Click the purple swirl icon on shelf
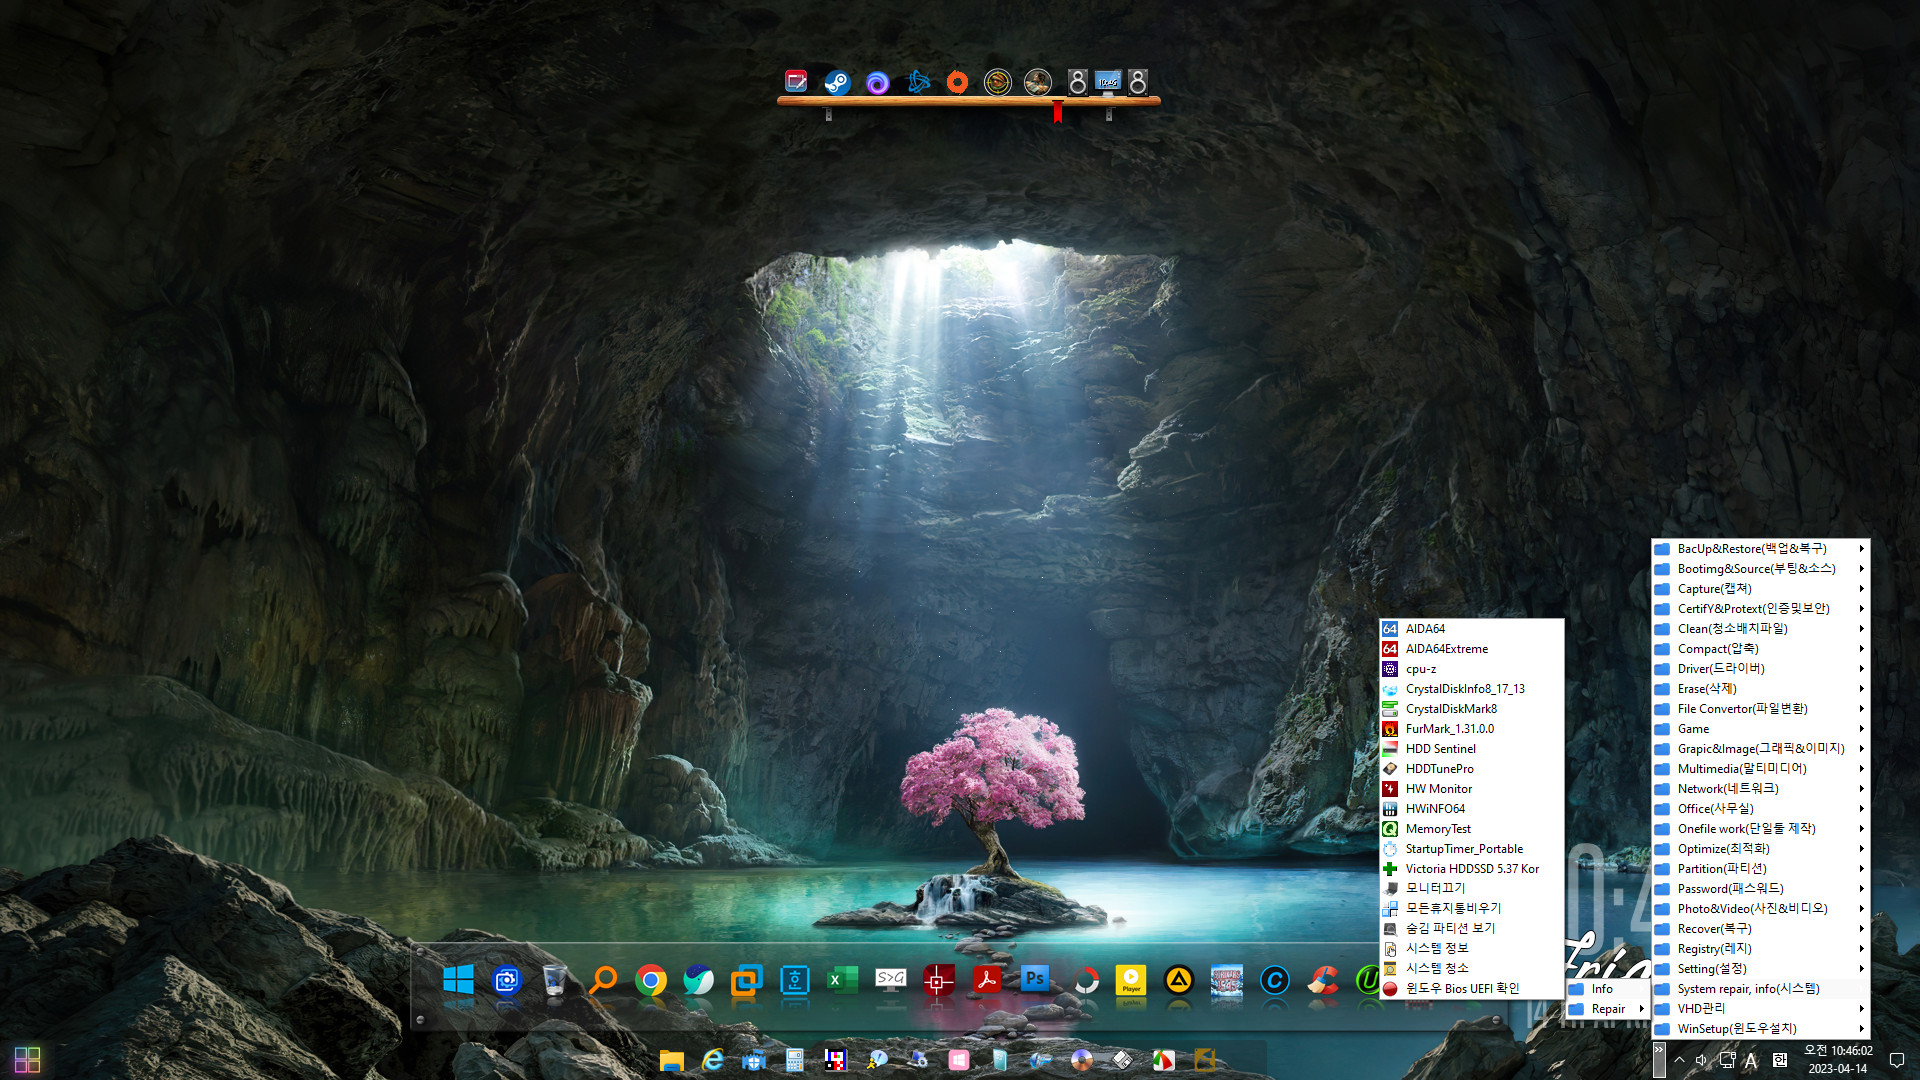Screen dimensions: 1920x1080 pos(877,82)
